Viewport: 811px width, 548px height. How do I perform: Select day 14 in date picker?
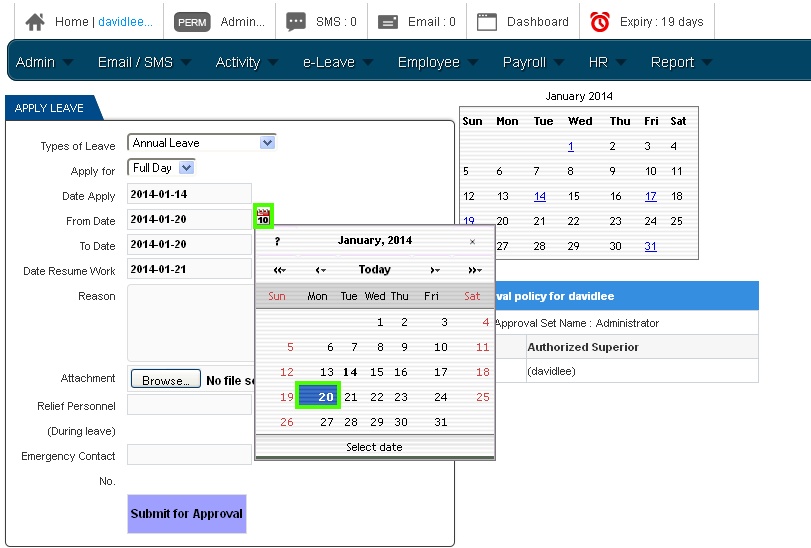(x=350, y=372)
